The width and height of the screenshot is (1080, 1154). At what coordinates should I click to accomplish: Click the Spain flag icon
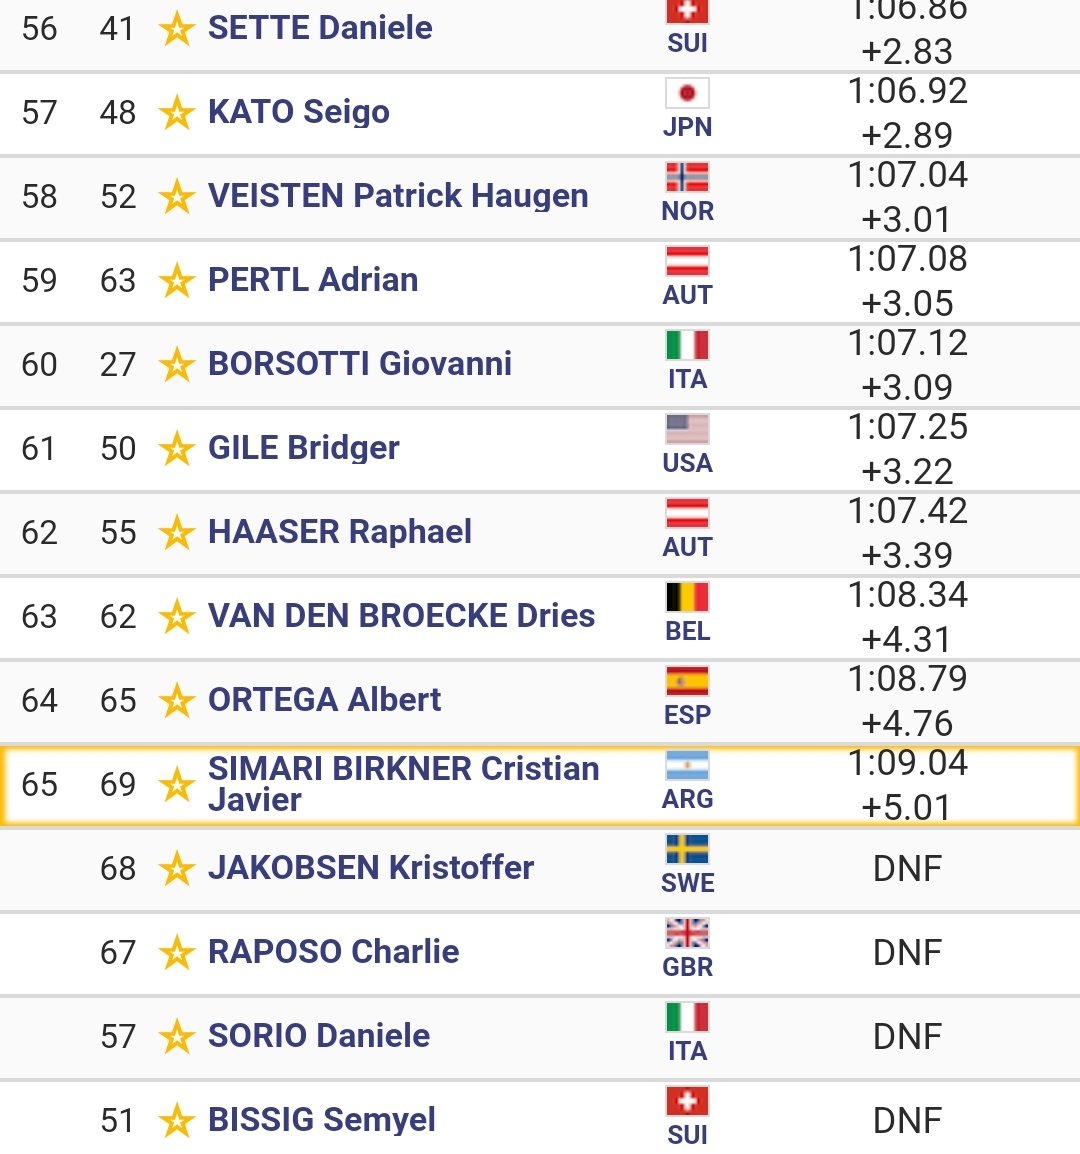[x=687, y=681]
